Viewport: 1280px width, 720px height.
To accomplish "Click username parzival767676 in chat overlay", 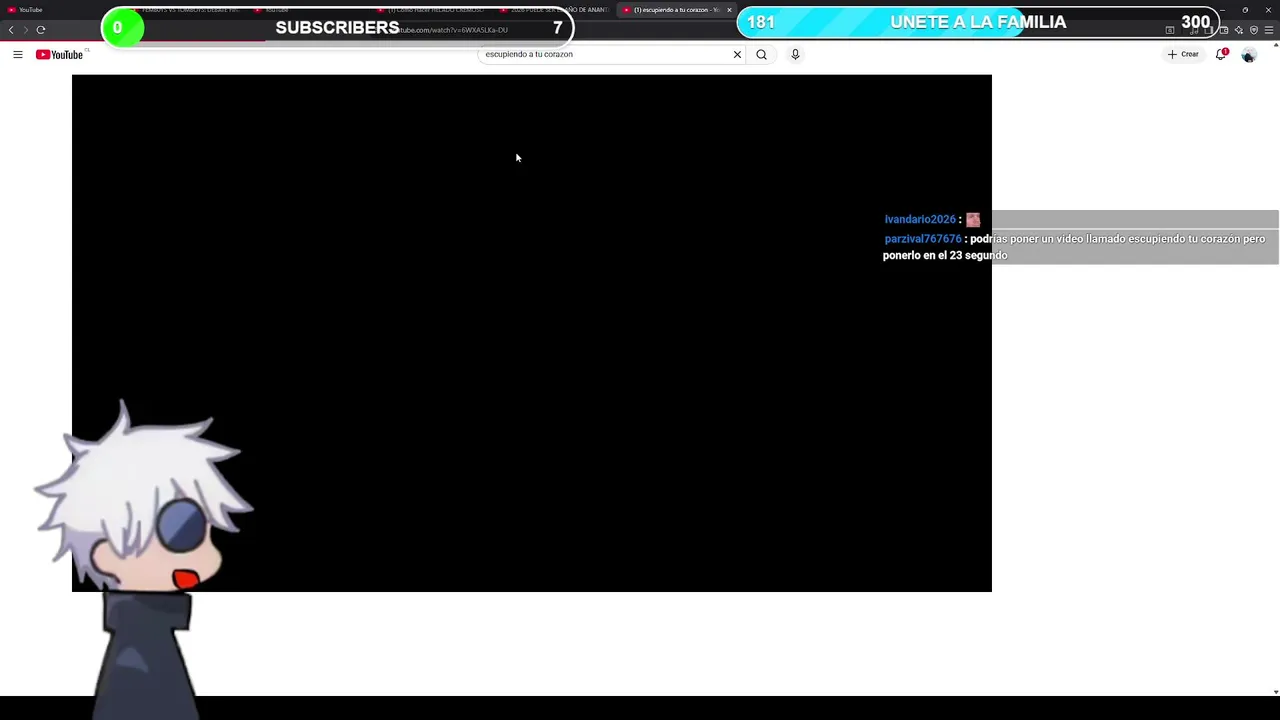I will (x=923, y=240).
